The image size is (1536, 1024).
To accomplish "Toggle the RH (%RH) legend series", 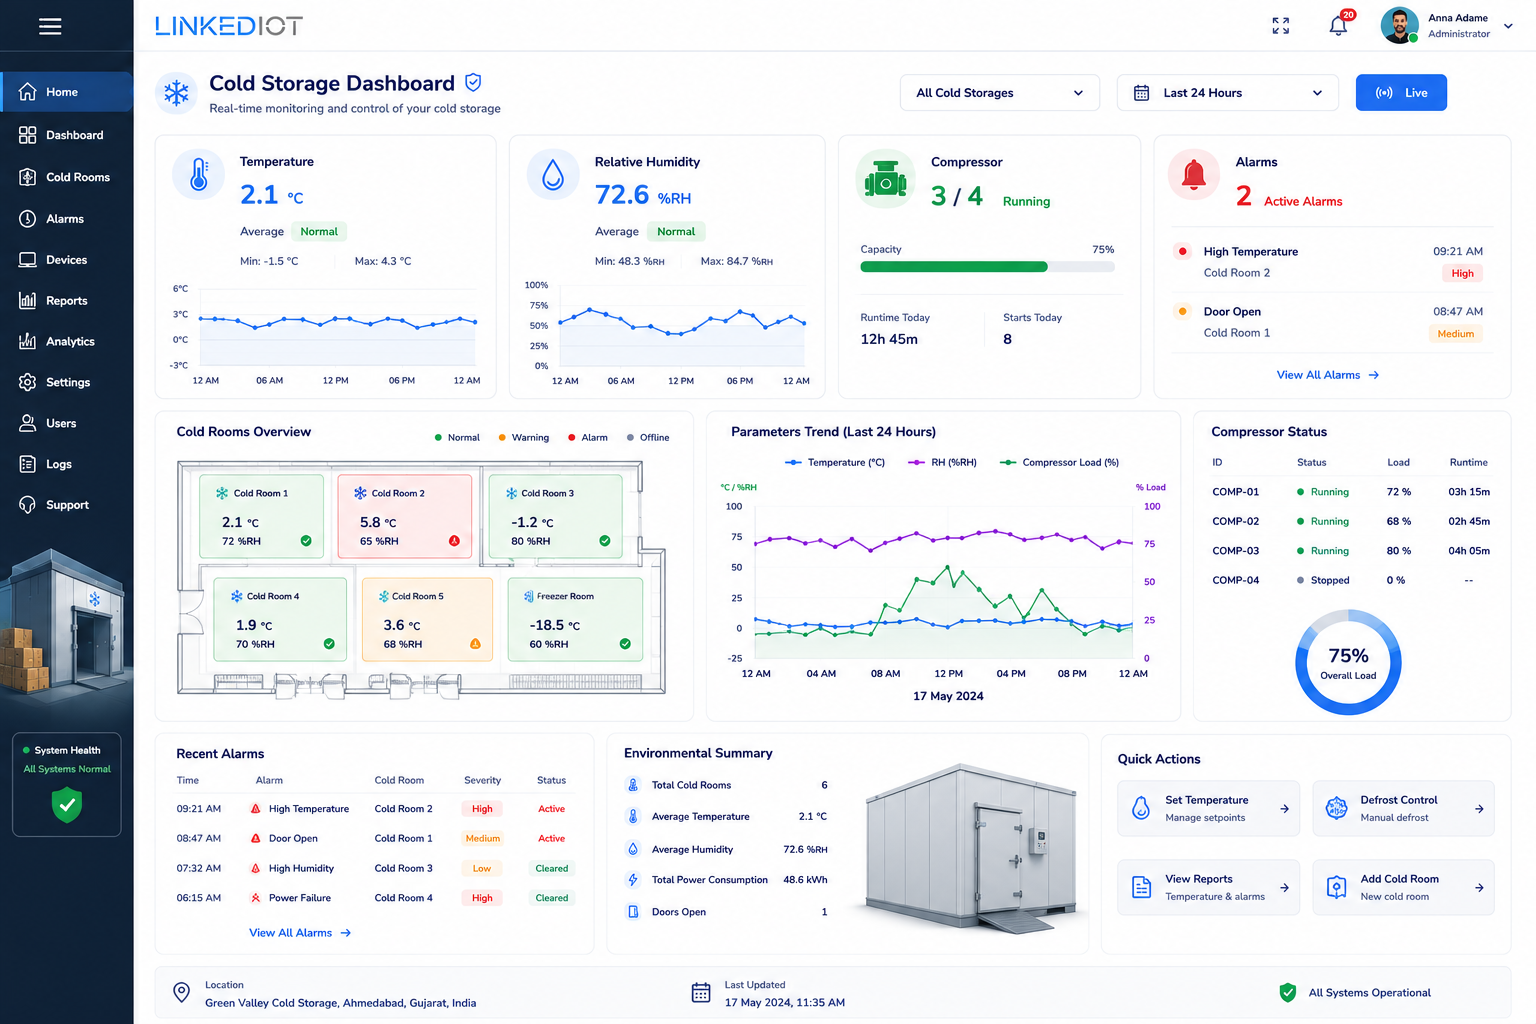I will click(942, 462).
